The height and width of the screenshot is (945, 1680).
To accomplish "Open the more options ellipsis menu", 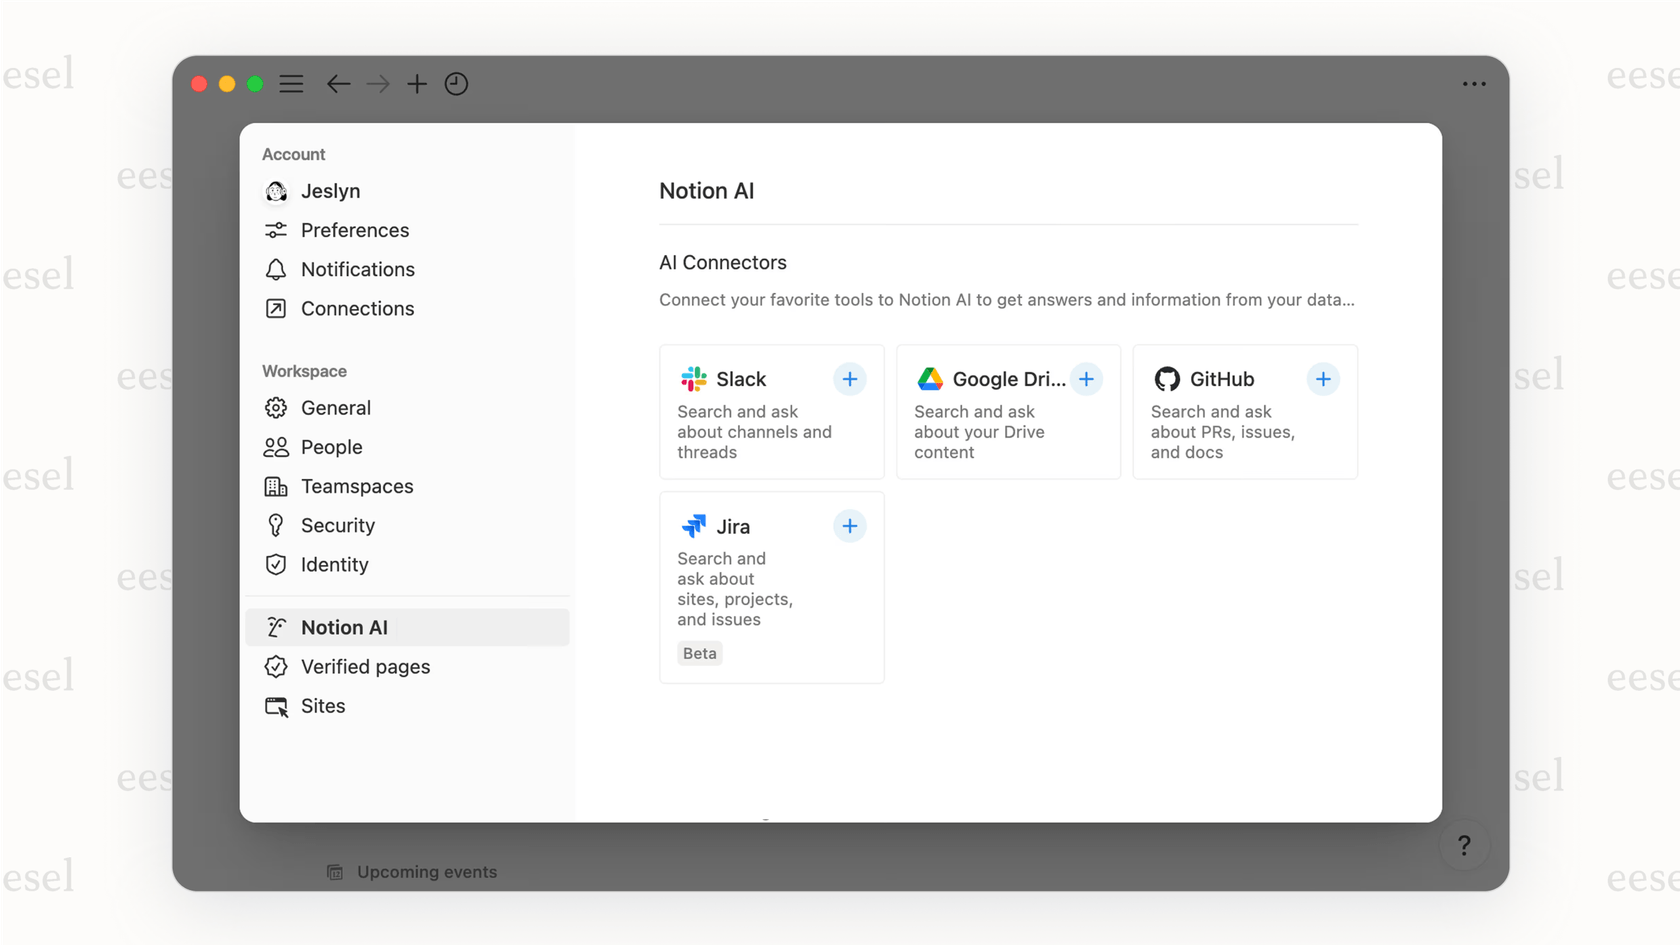I will [x=1474, y=84].
